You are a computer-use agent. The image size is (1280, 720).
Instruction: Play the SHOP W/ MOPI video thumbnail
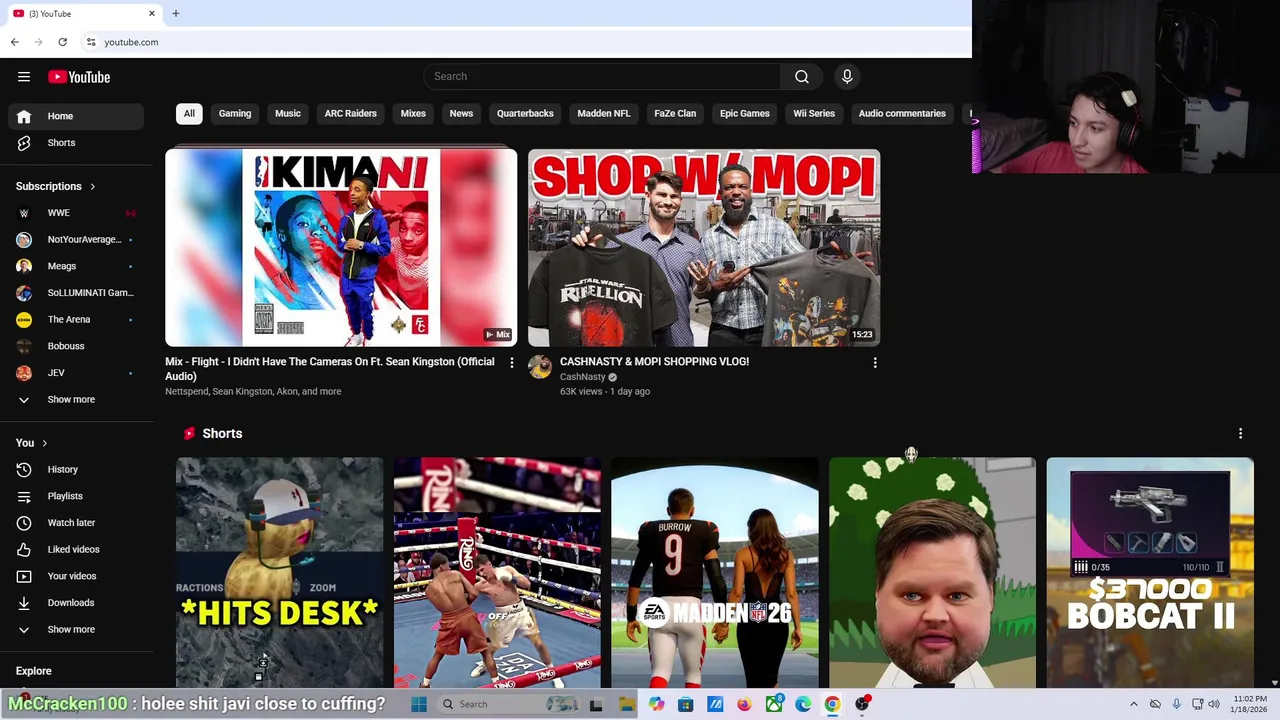pos(704,247)
